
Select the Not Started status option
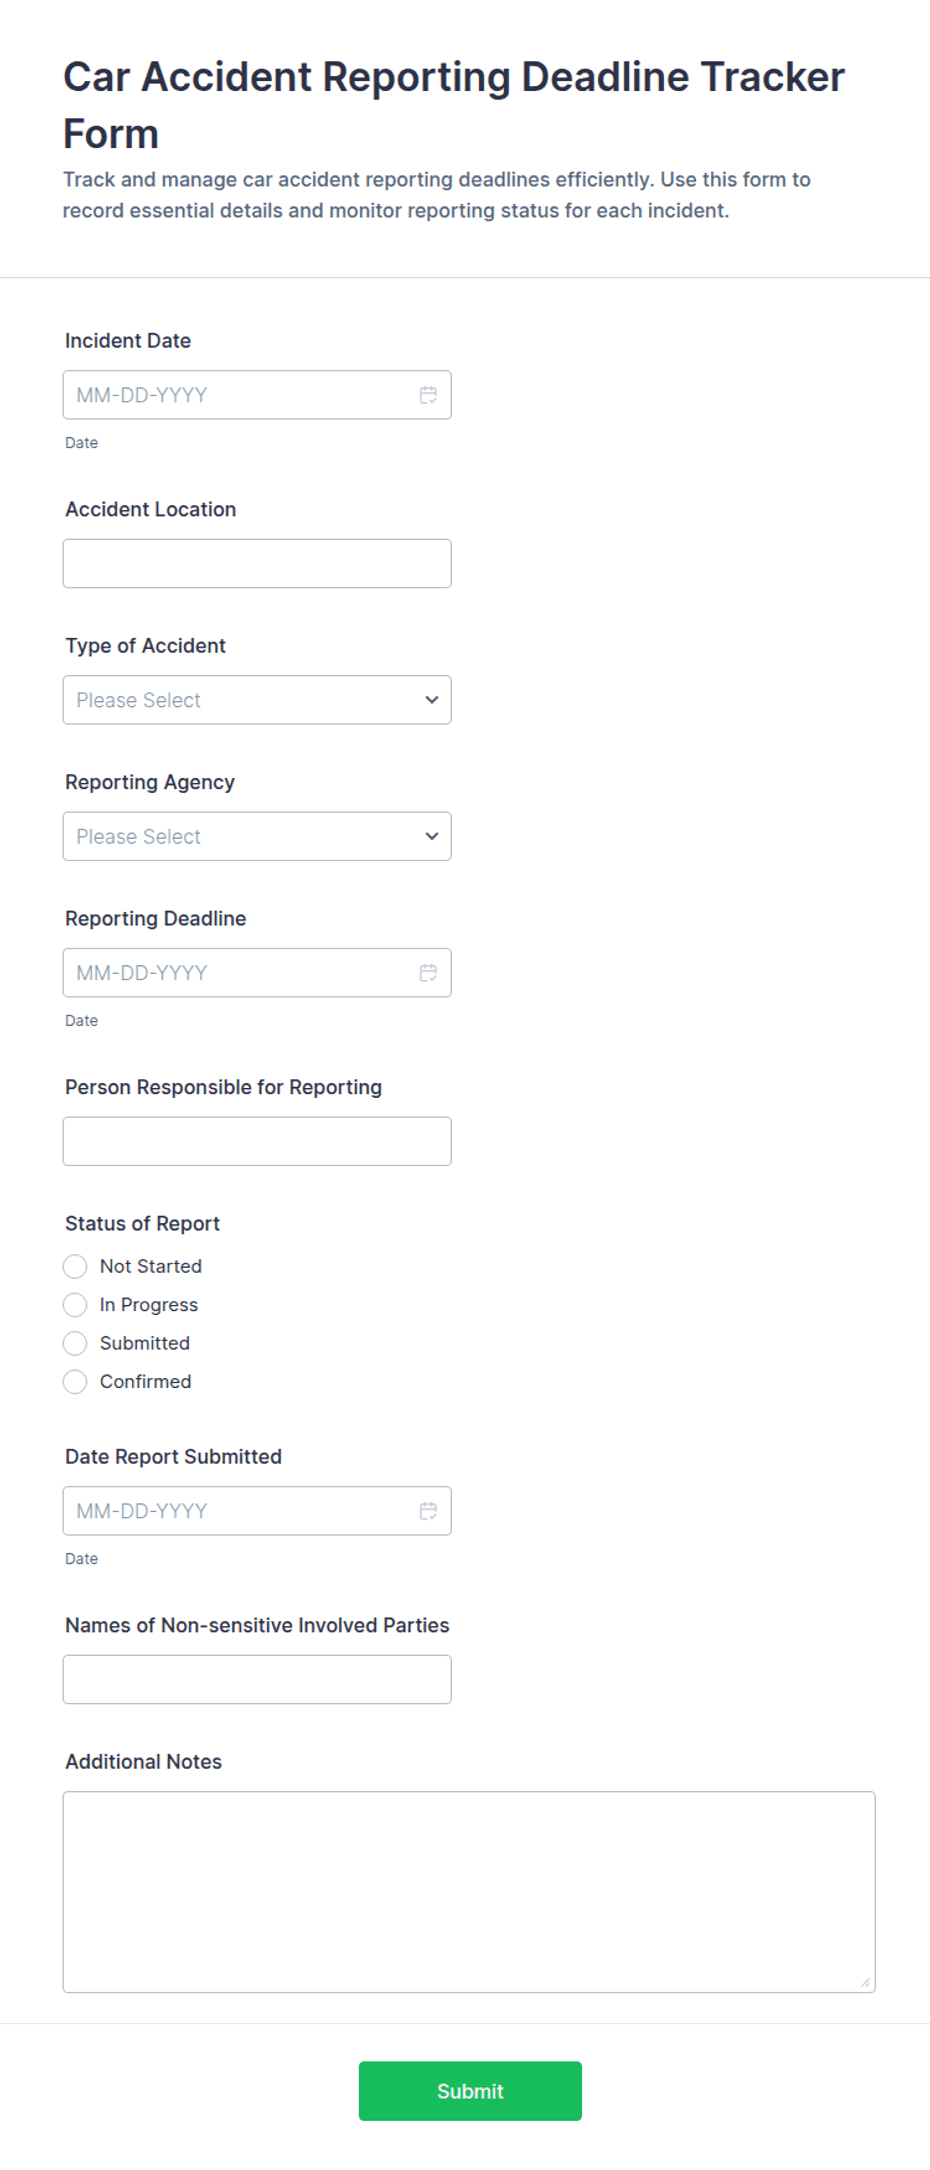pos(75,1267)
